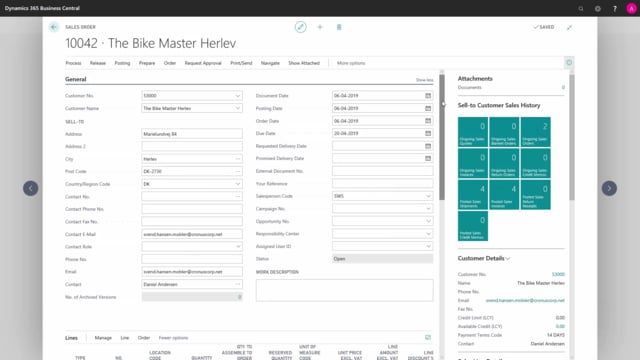The width and height of the screenshot is (640, 360).
Task: Click Show Attached action
Action: click(x=304, y=63)
